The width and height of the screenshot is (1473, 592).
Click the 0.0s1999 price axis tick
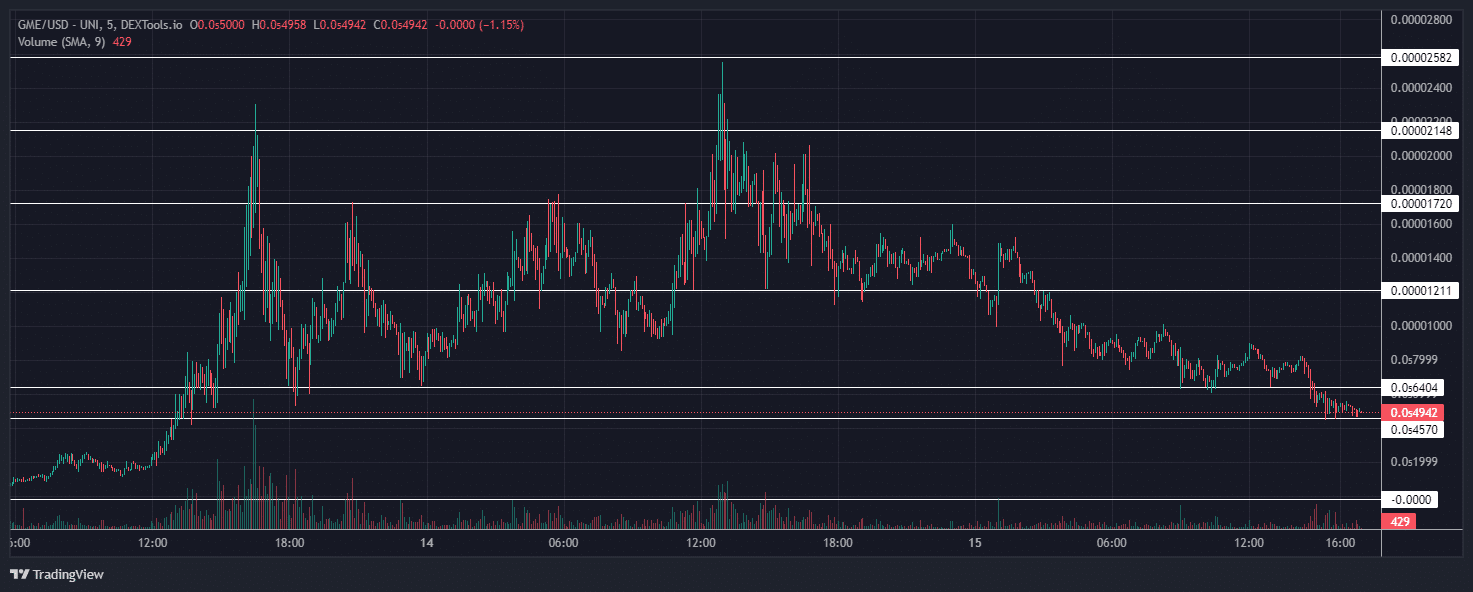[x=1413, y=461]
